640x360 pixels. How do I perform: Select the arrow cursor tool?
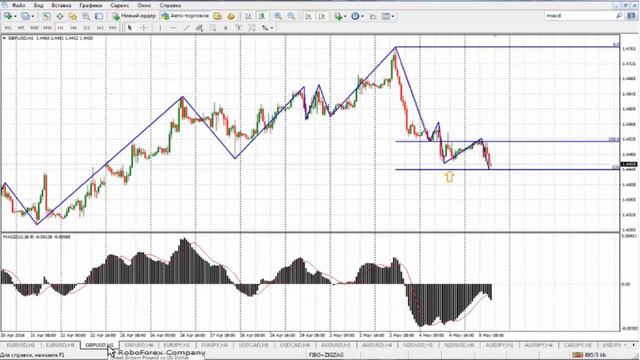point(130,28)
